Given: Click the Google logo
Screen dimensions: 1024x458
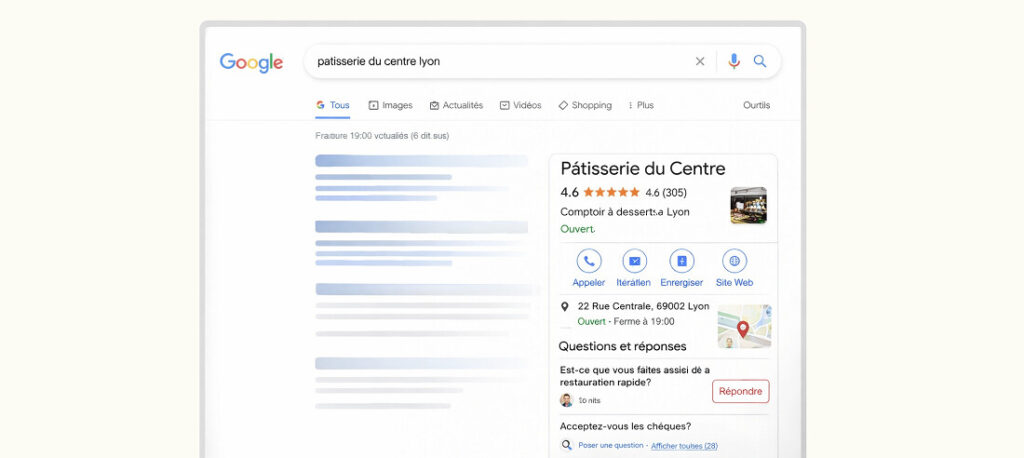Looking at the screenshot, I should point(251,62).
